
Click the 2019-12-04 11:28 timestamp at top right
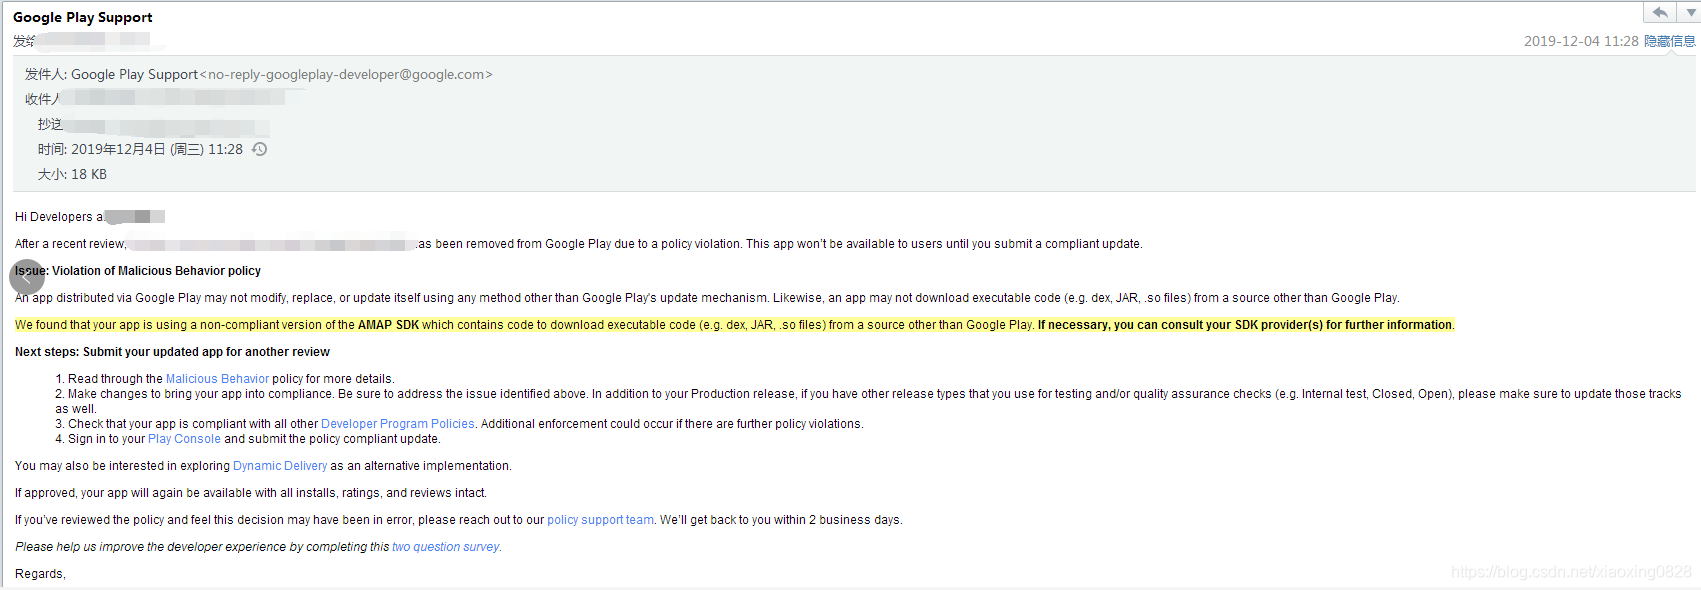coord(1581,41)
